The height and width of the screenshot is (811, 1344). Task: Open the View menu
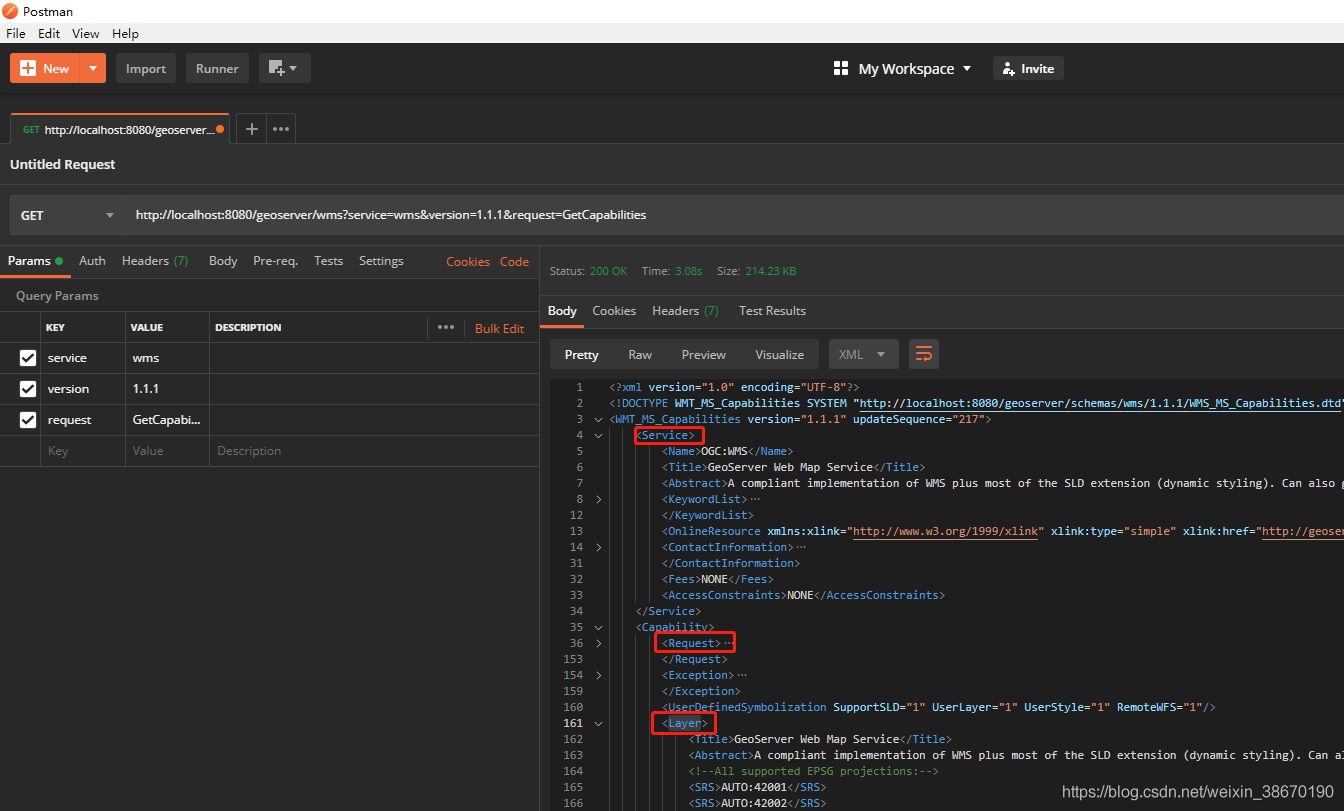[86, 33]
